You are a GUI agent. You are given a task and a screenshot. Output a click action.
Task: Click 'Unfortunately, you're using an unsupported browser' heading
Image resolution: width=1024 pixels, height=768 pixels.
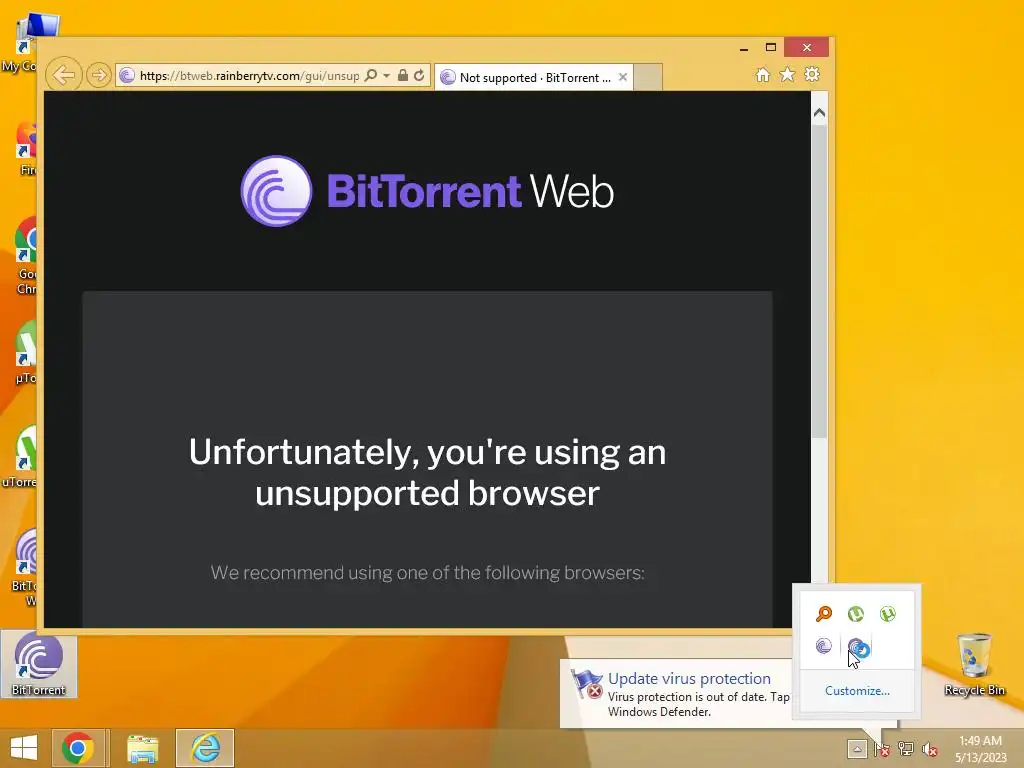[x=427, y=472]
